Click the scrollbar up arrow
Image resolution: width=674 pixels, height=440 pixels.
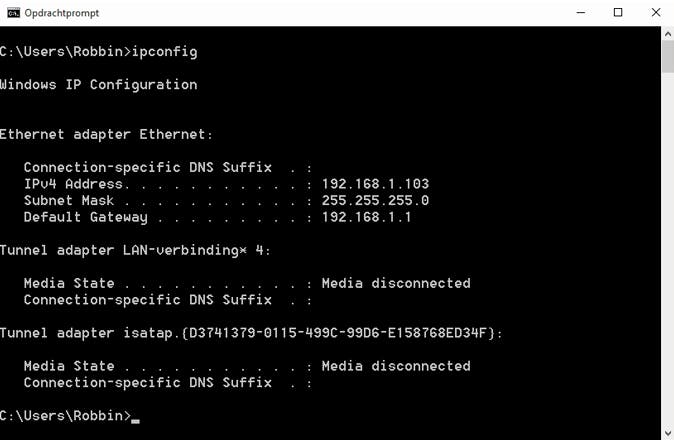(x=667, y=33)
